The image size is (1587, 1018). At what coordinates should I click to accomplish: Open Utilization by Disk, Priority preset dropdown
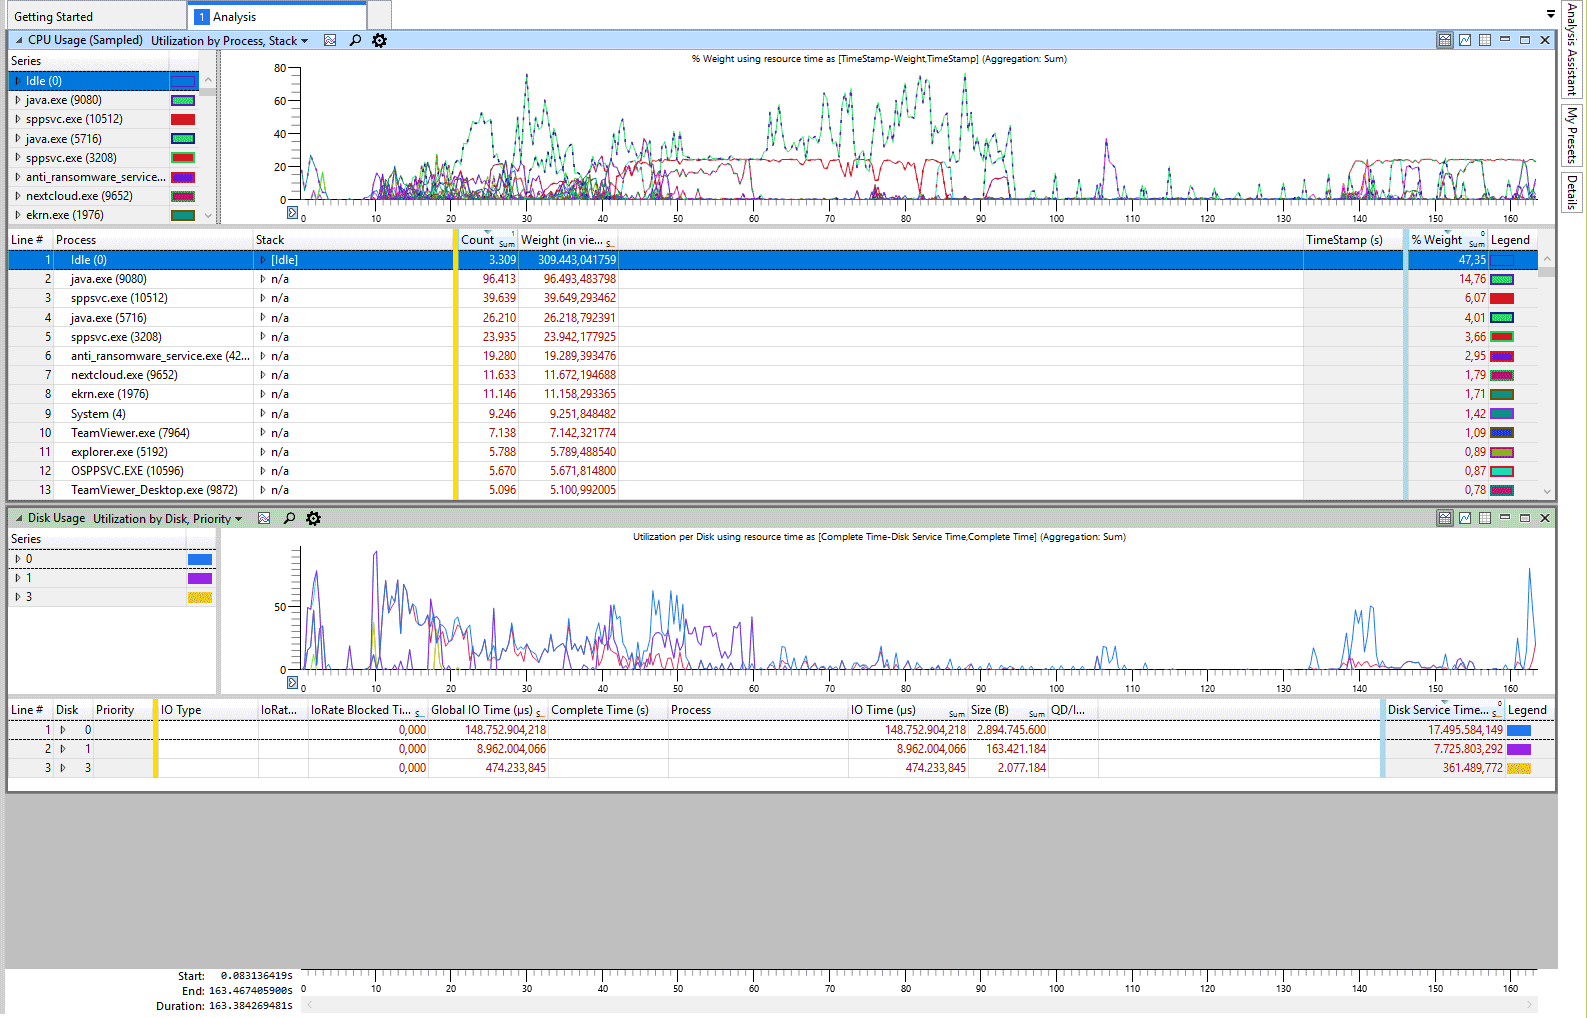click(168, 519)
